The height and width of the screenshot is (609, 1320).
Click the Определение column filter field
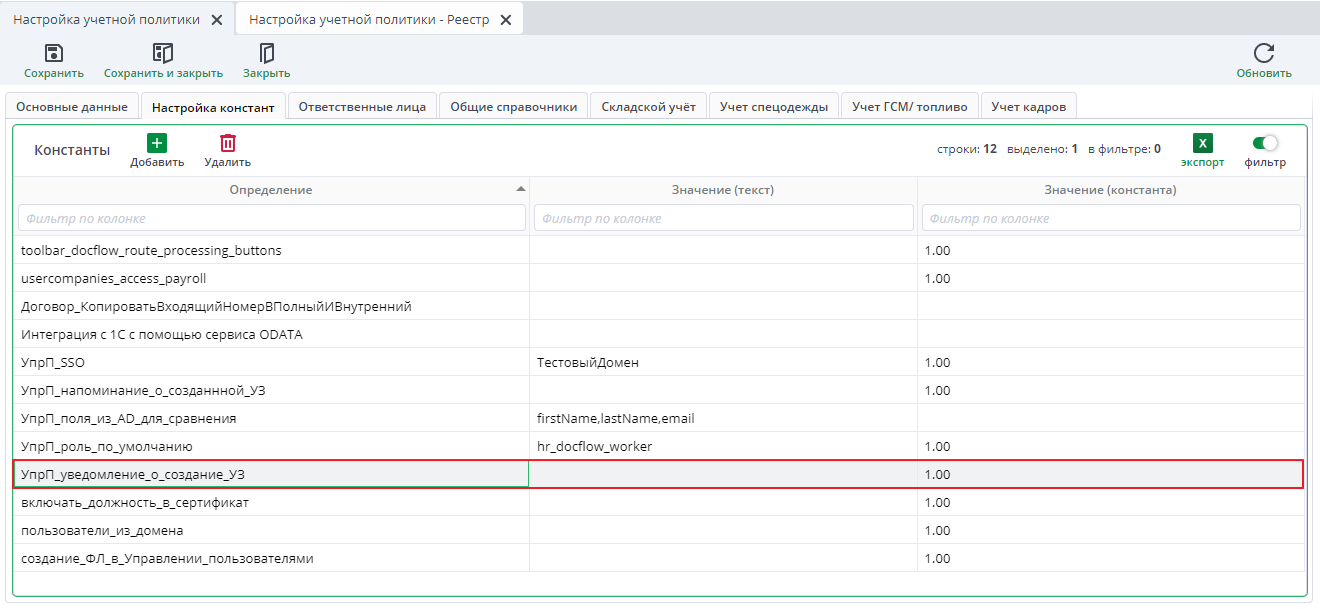[x=272, y=218]
